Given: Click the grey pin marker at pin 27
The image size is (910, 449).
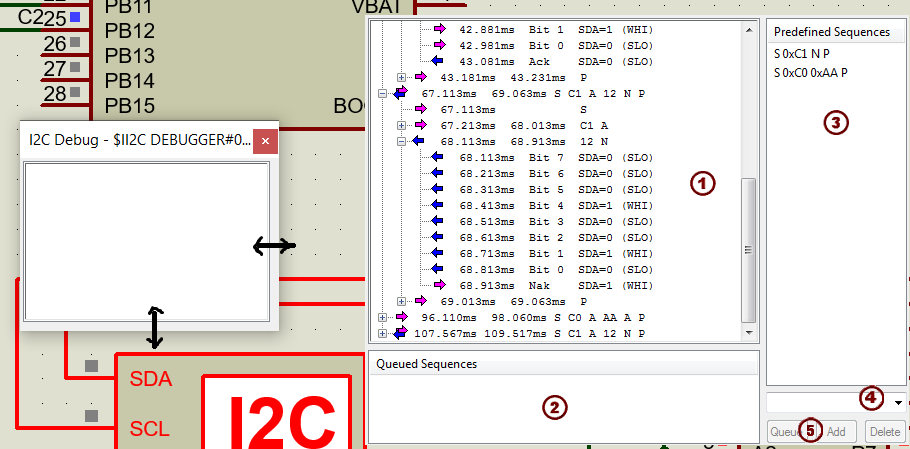Looking at the screenshot, I should pos(75,67).
